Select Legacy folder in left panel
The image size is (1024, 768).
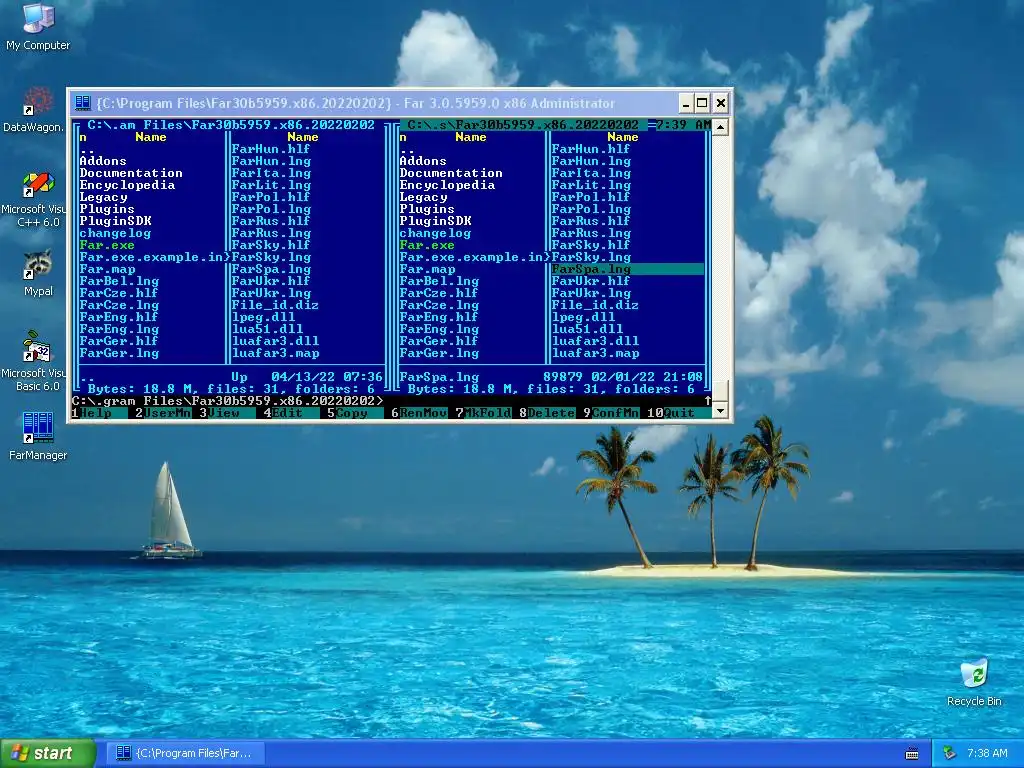click(103, 197)
